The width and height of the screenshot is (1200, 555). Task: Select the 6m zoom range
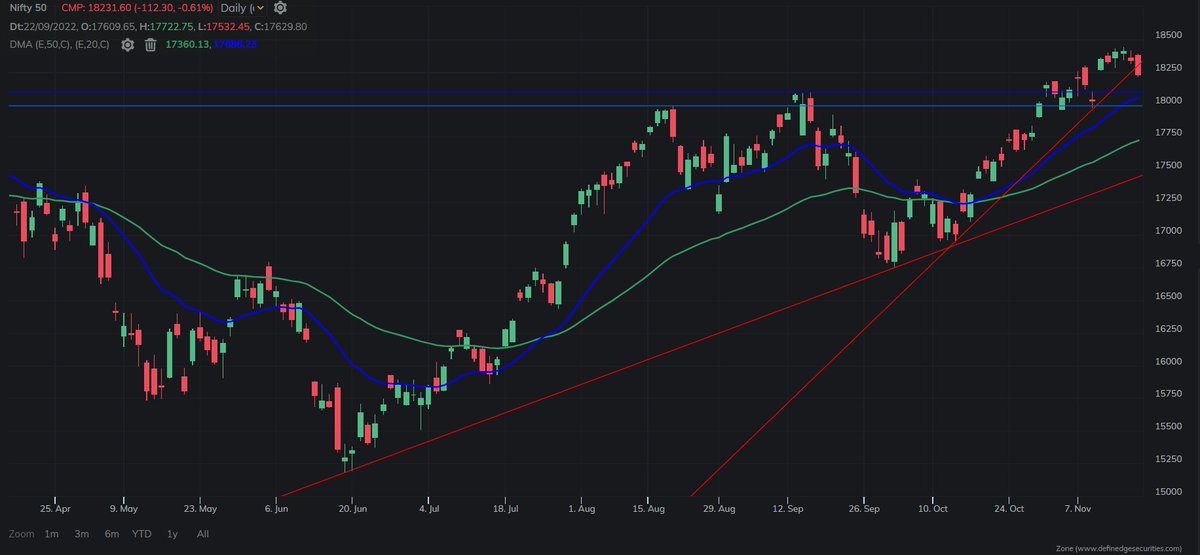[x=110, y=534]
